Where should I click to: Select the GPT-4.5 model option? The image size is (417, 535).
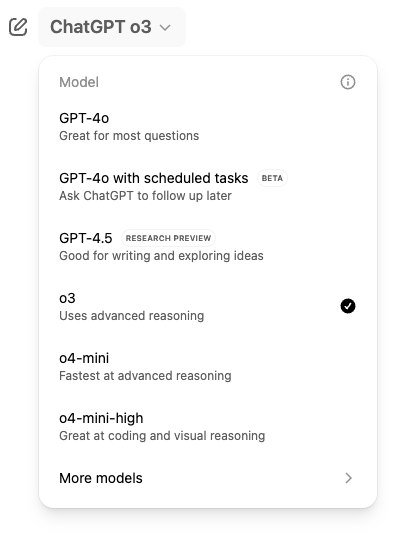tap(207, 247)
